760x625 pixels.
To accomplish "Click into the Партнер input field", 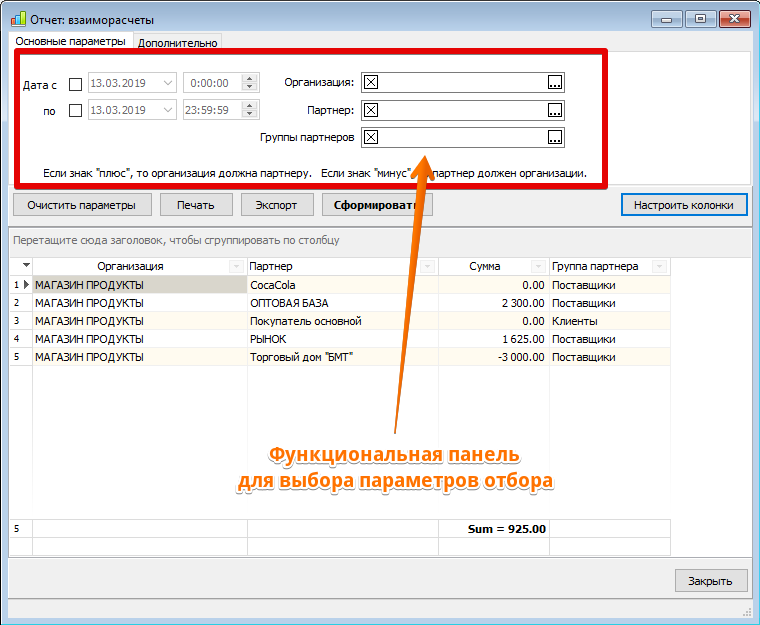I will click(462, 110).
